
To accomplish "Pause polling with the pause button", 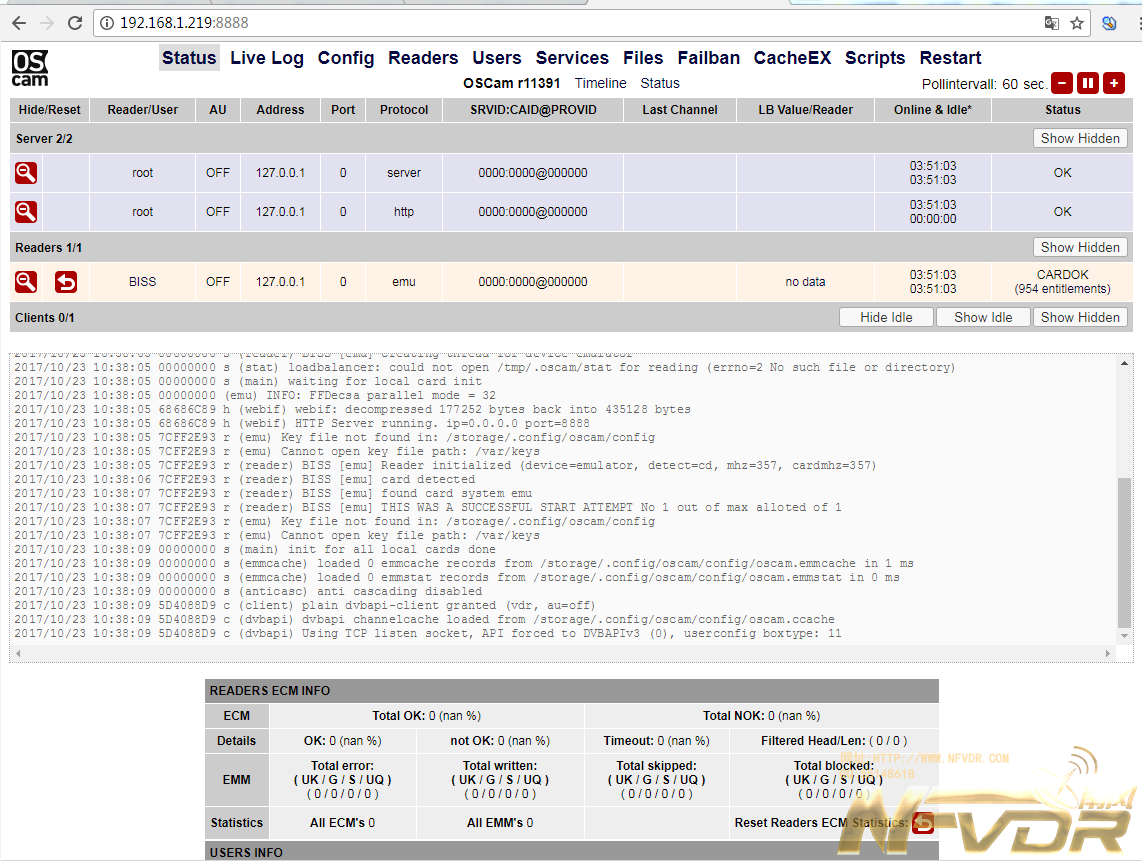I will pyautogui.click(x=1088, y=84).
